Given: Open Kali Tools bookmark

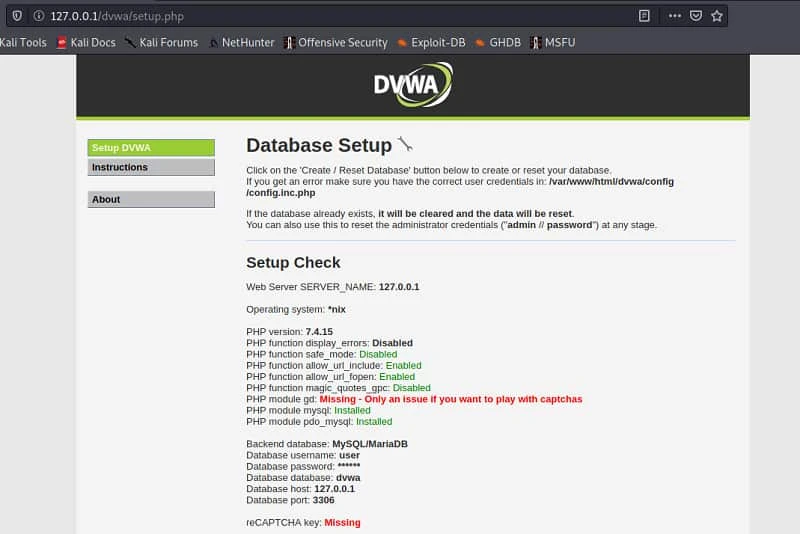Looking at the screenshot, I should (23, 43).
